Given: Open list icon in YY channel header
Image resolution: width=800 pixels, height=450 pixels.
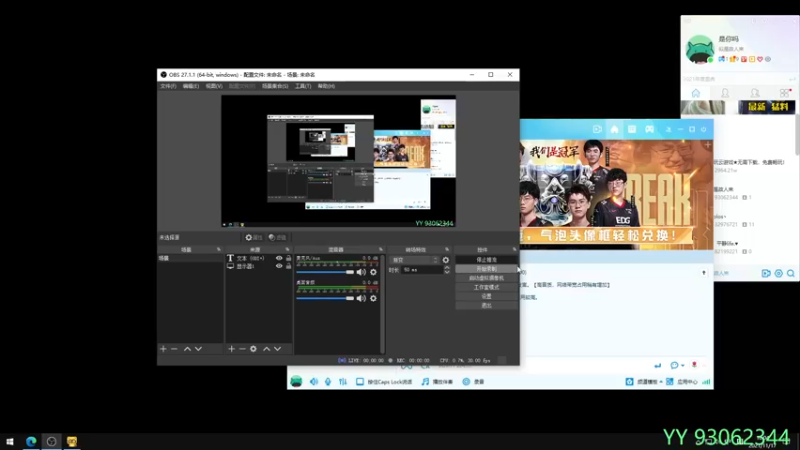Looking at the screenshot, I should coord(632,130).
